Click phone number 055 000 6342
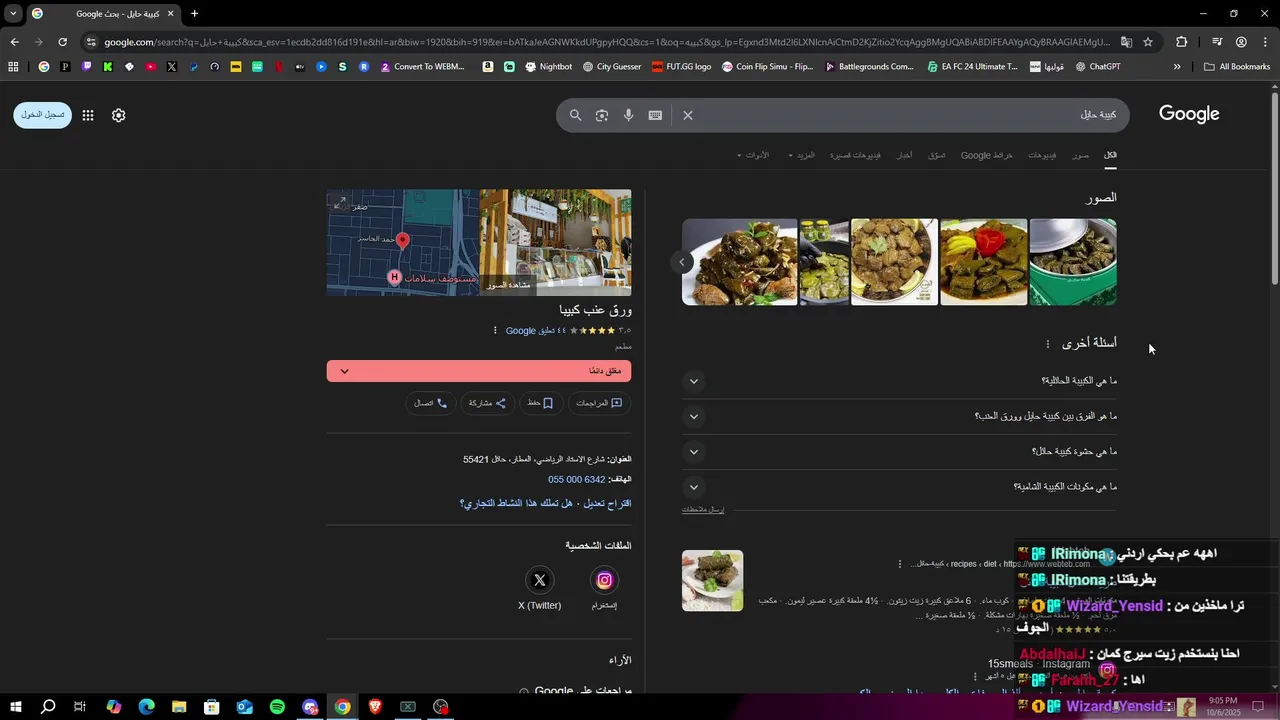This screenshot has width=1280, height=720. tap(577, 480)
